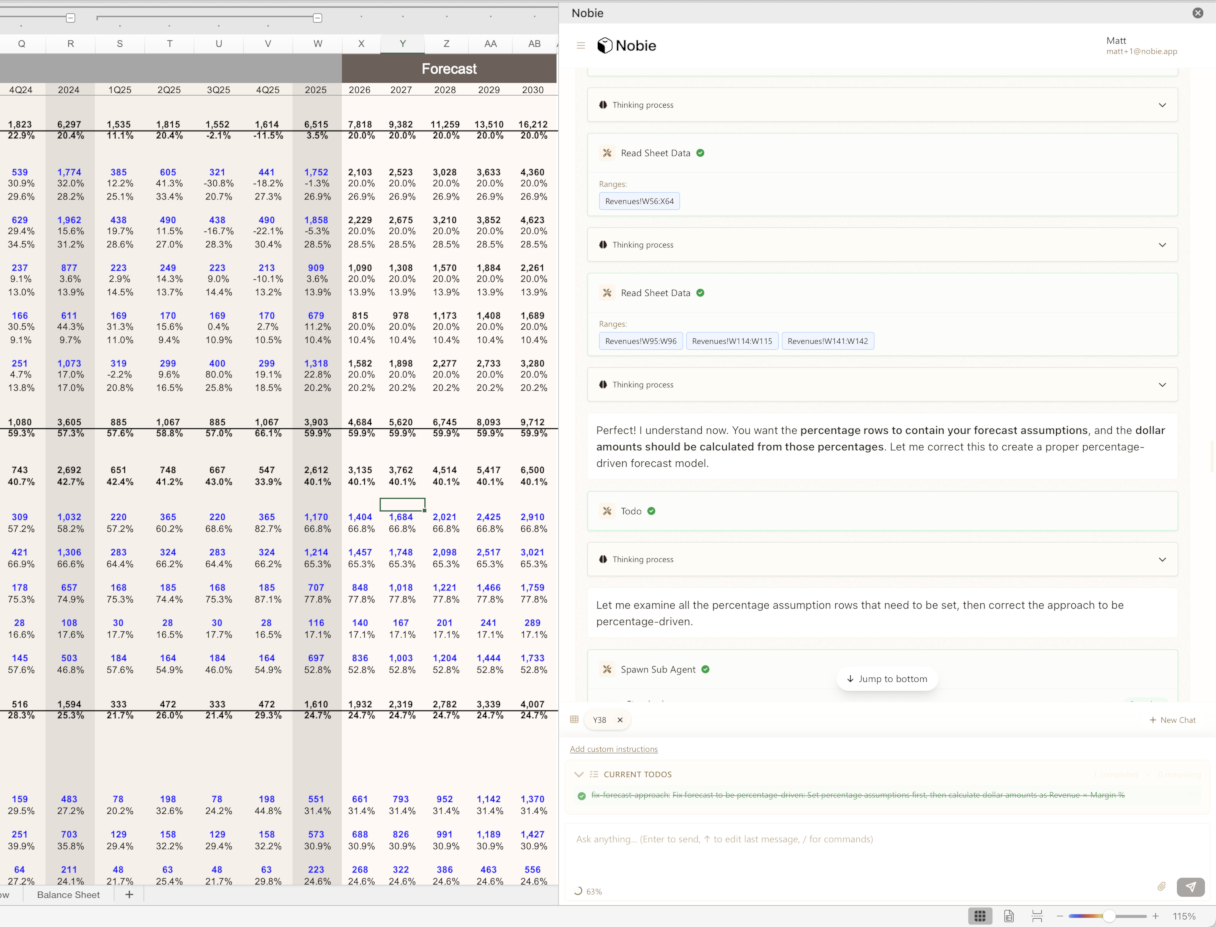Start a New Chat

pyautogui.click(x=1172, y=720)
